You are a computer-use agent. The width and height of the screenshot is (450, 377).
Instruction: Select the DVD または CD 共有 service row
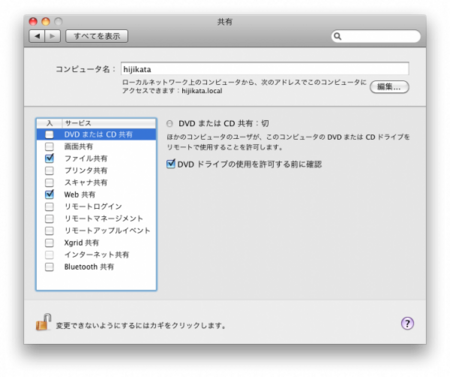click(x=96, y=134)
